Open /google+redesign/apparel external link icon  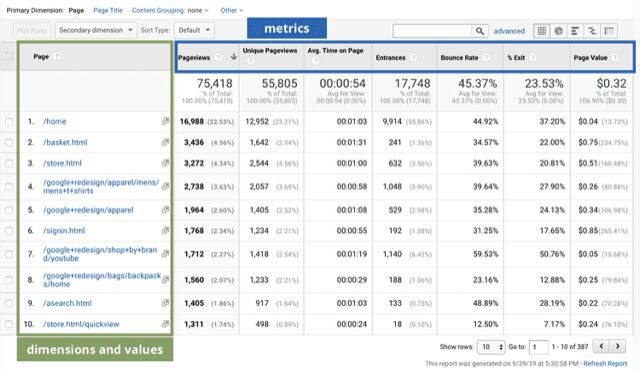click(165, 210)
